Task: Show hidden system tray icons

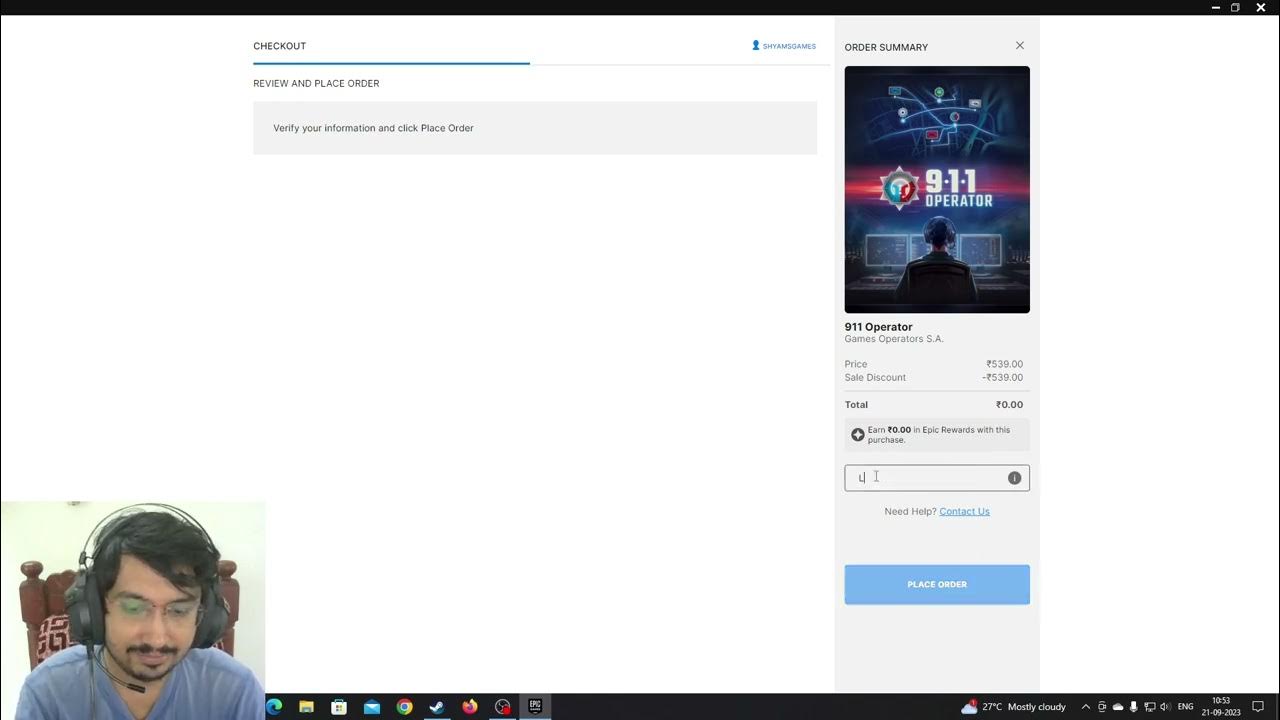Action: coord(1086,707)
